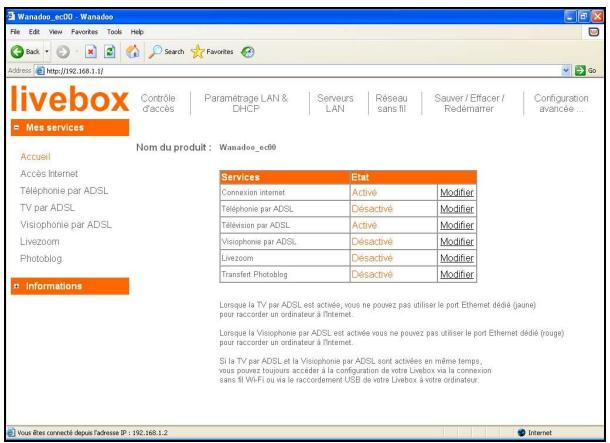This screenshot has height=443, width=610.
Task: Expand the address bar dropdown arrow
Action: 566,70
